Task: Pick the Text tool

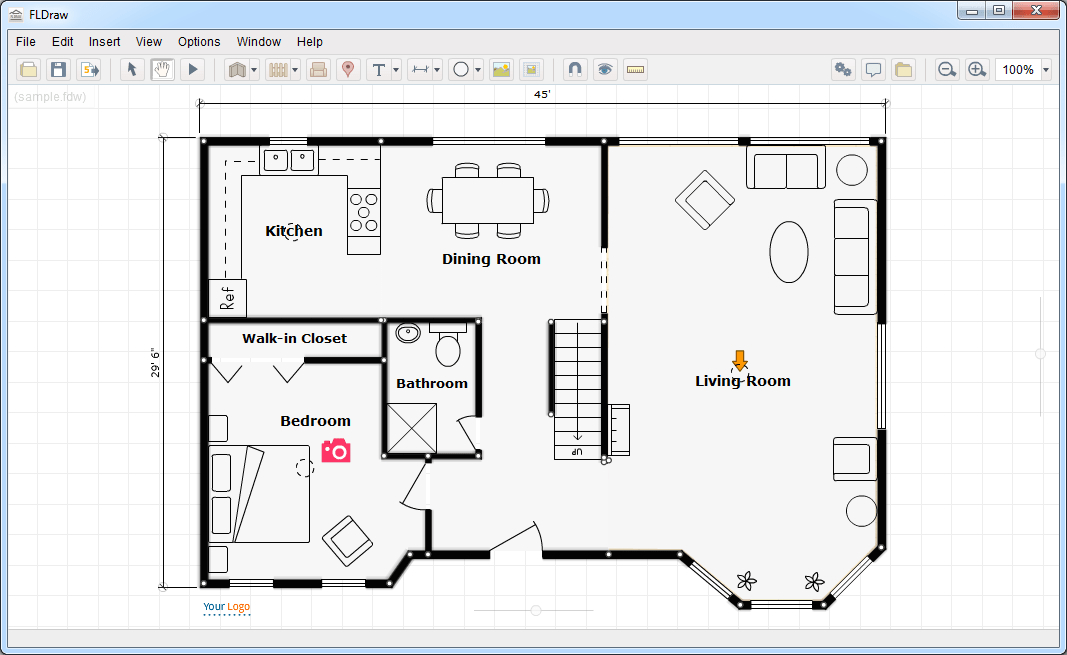Action: coord(379,69)
